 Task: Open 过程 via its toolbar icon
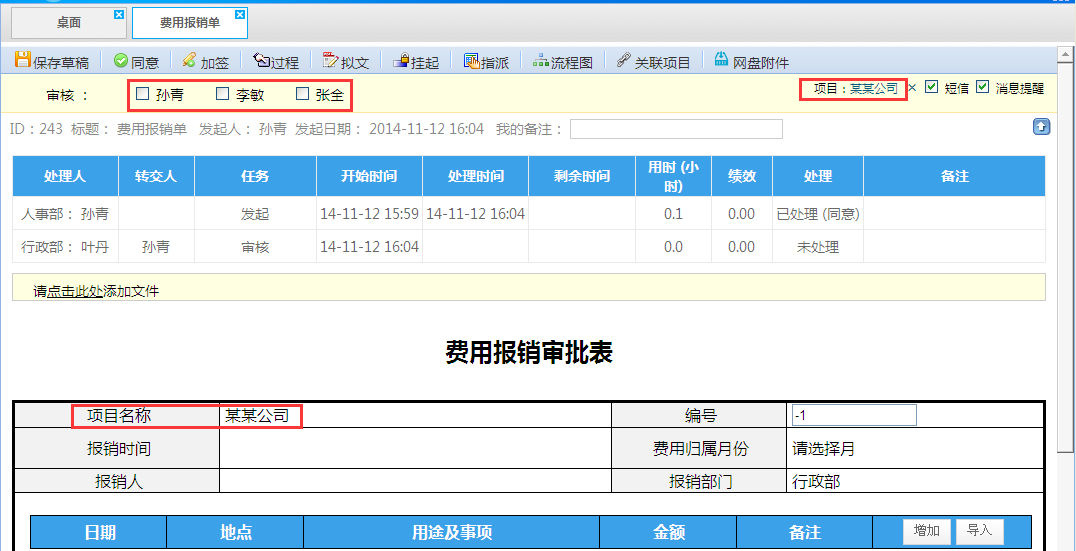(x=261, y=60)
